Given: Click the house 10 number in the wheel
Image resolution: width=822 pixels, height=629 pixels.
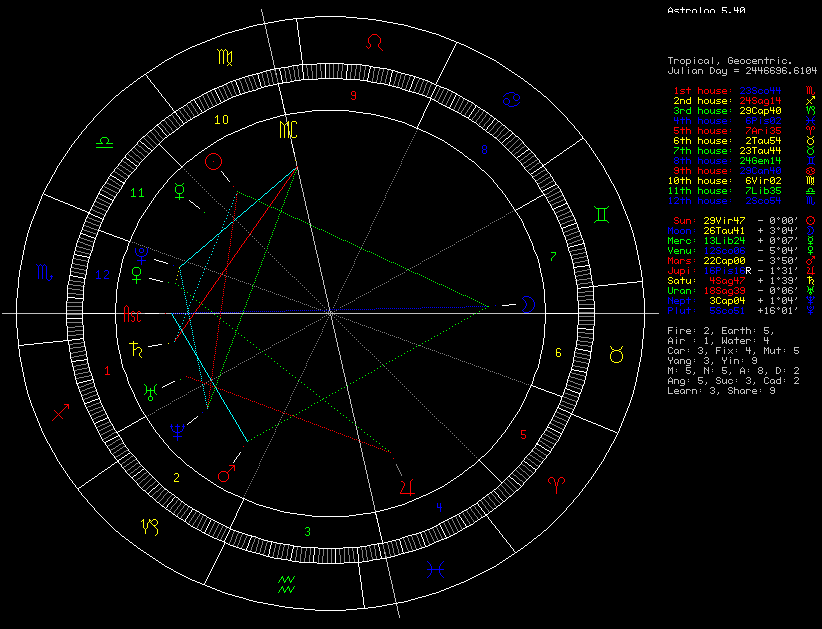Looking at the screenshot, I should 222,119.
